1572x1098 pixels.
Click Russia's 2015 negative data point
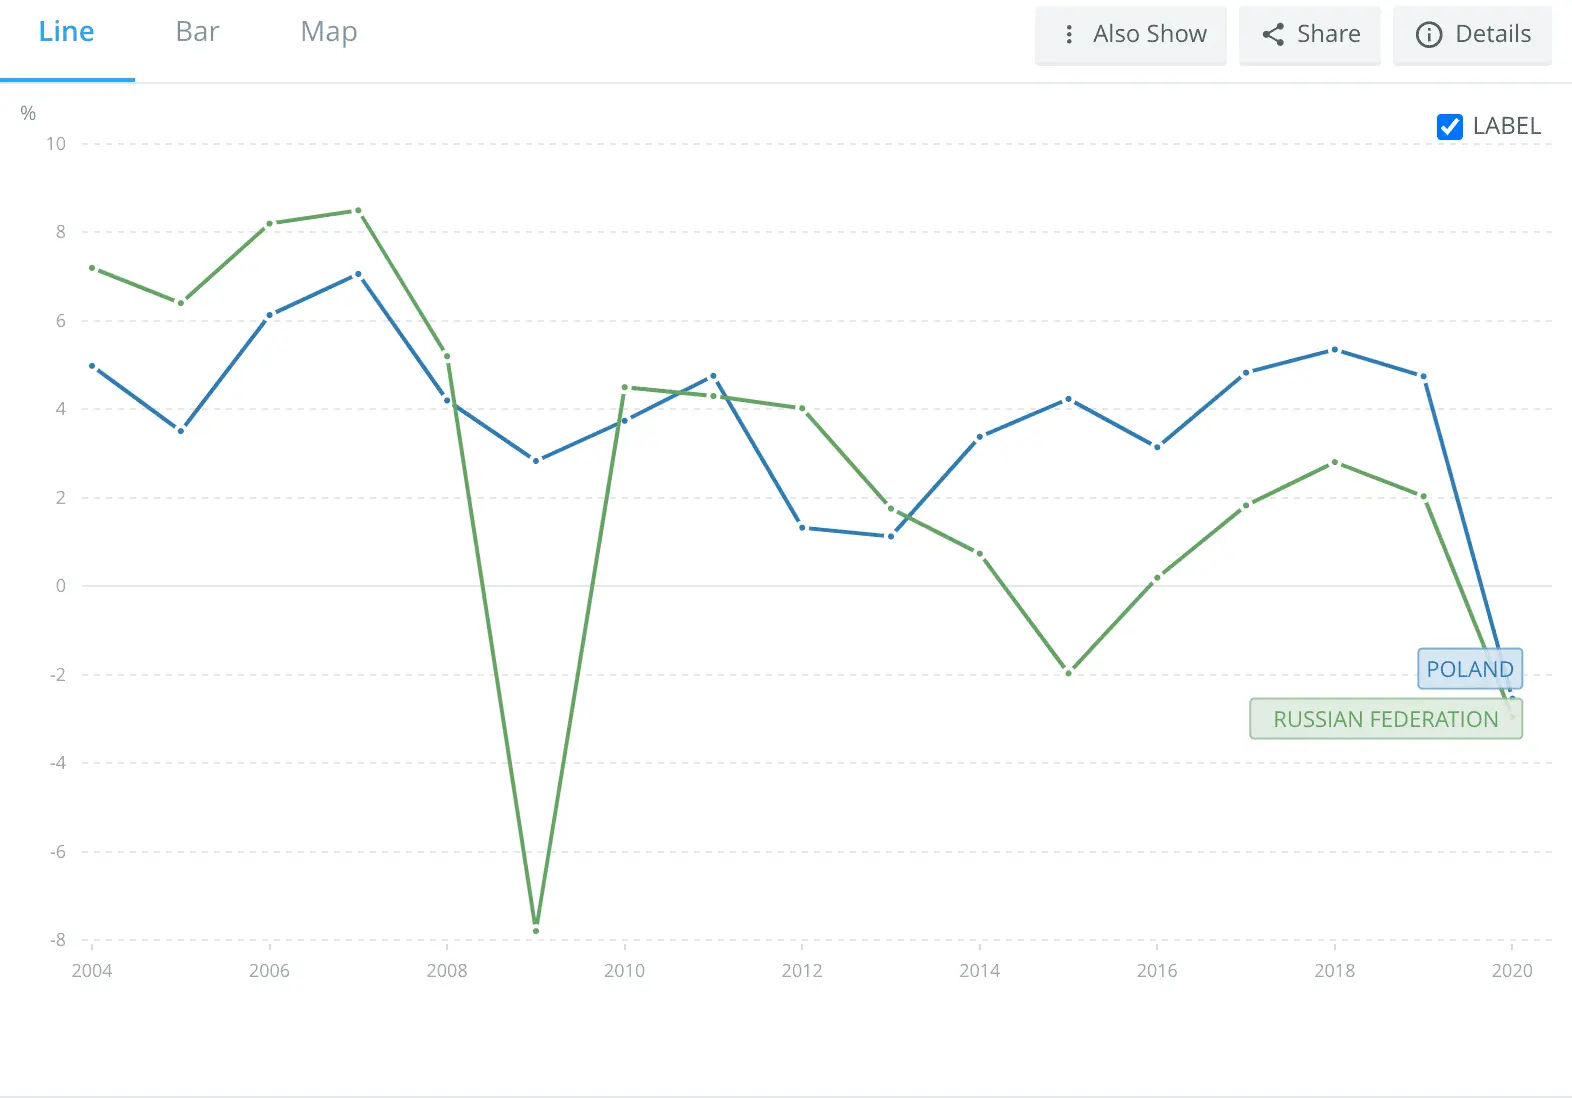(x=1068, y=673)
